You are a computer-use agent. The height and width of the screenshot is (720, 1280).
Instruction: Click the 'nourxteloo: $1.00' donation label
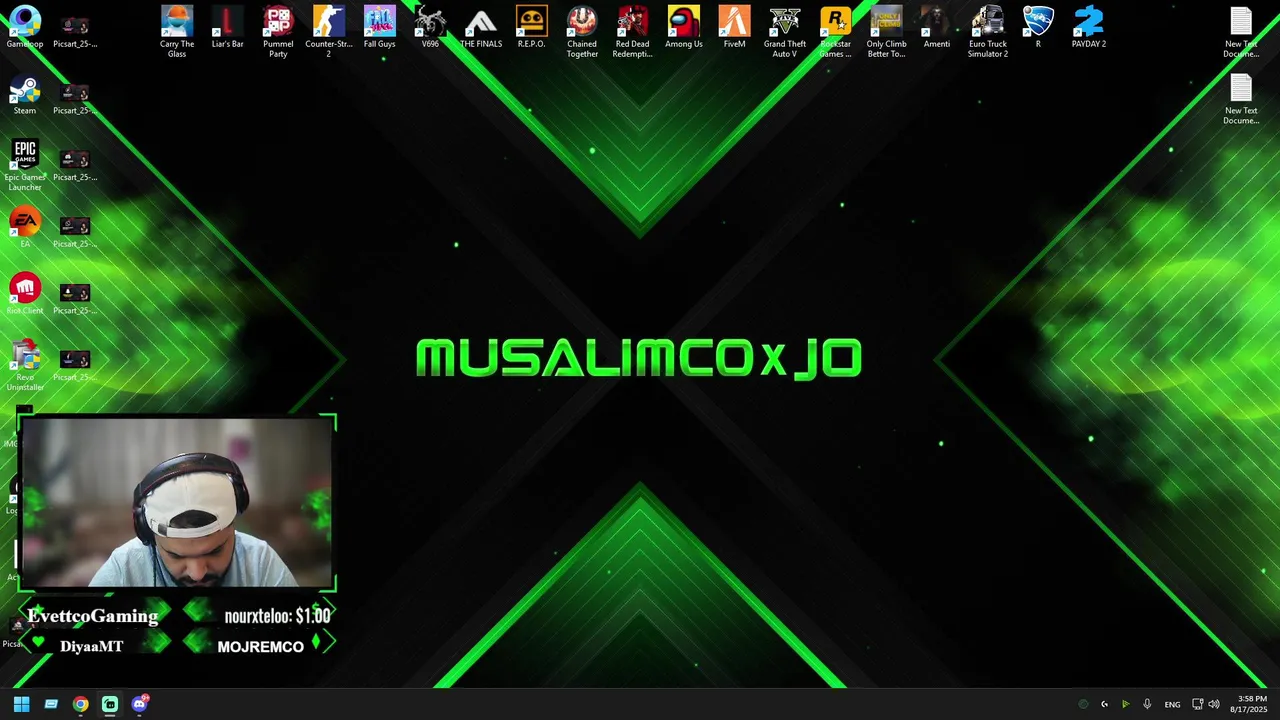pos(277,616)
